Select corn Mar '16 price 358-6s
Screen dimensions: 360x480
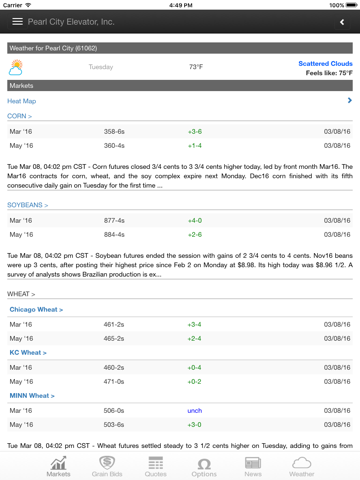114,132
